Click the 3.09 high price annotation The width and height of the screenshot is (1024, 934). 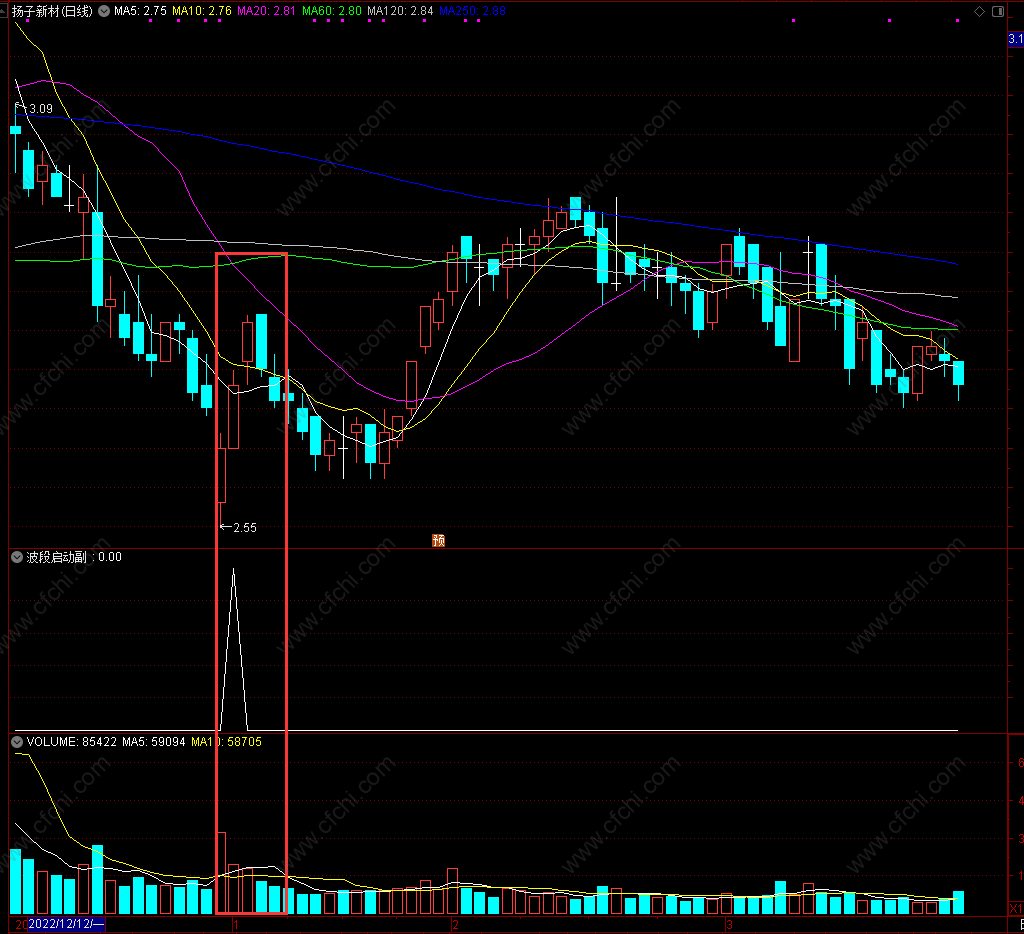tap(40, 109)
